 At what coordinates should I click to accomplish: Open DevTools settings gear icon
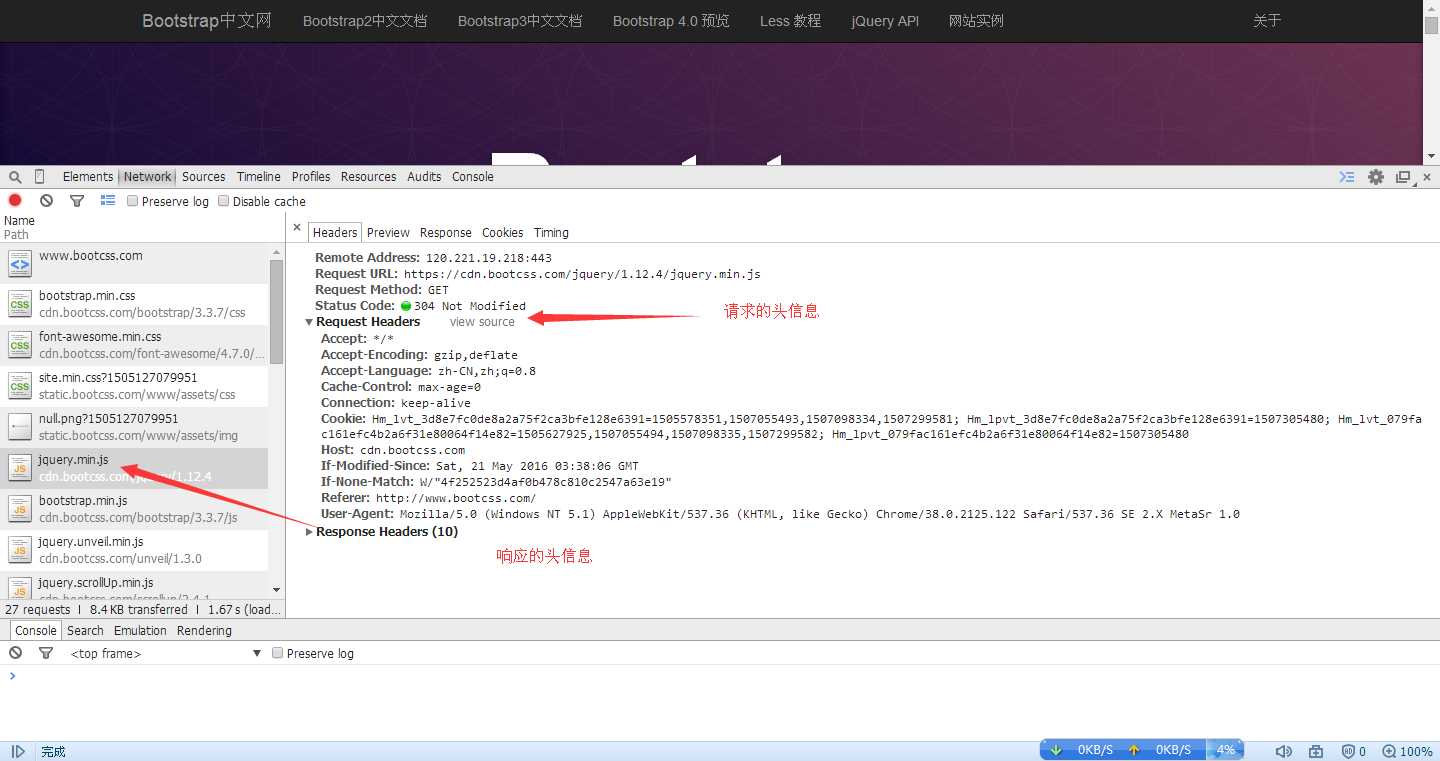(1376, 177)
